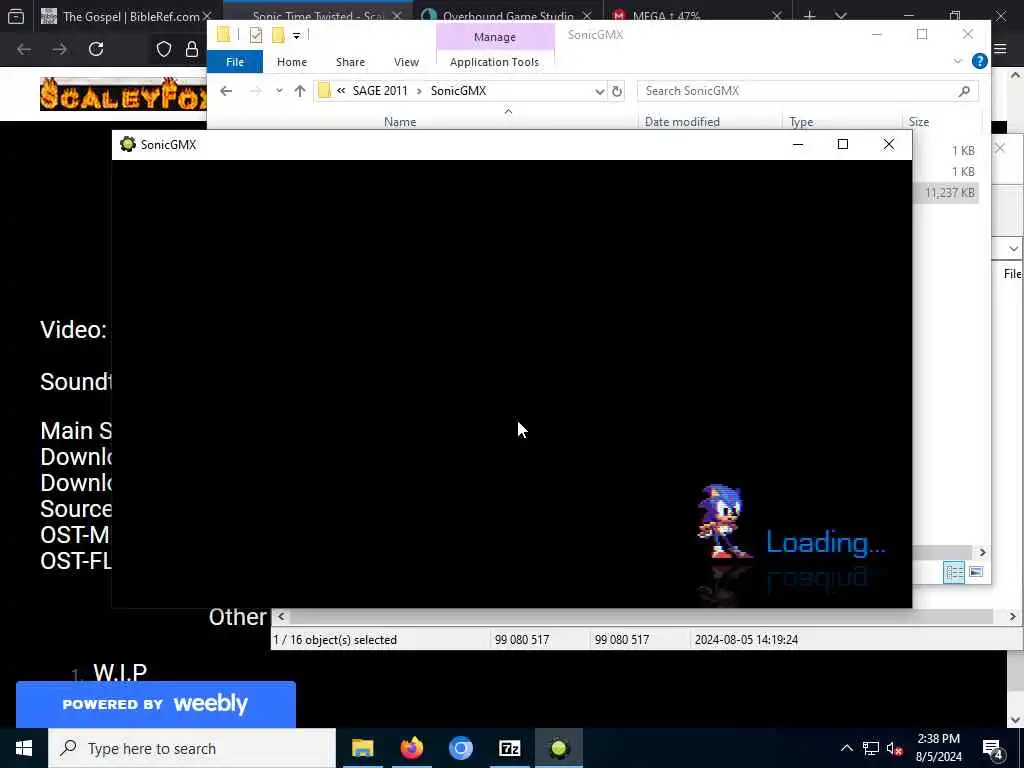
Task: Switch Explorer to details view icon
Action: pos(953,572)
